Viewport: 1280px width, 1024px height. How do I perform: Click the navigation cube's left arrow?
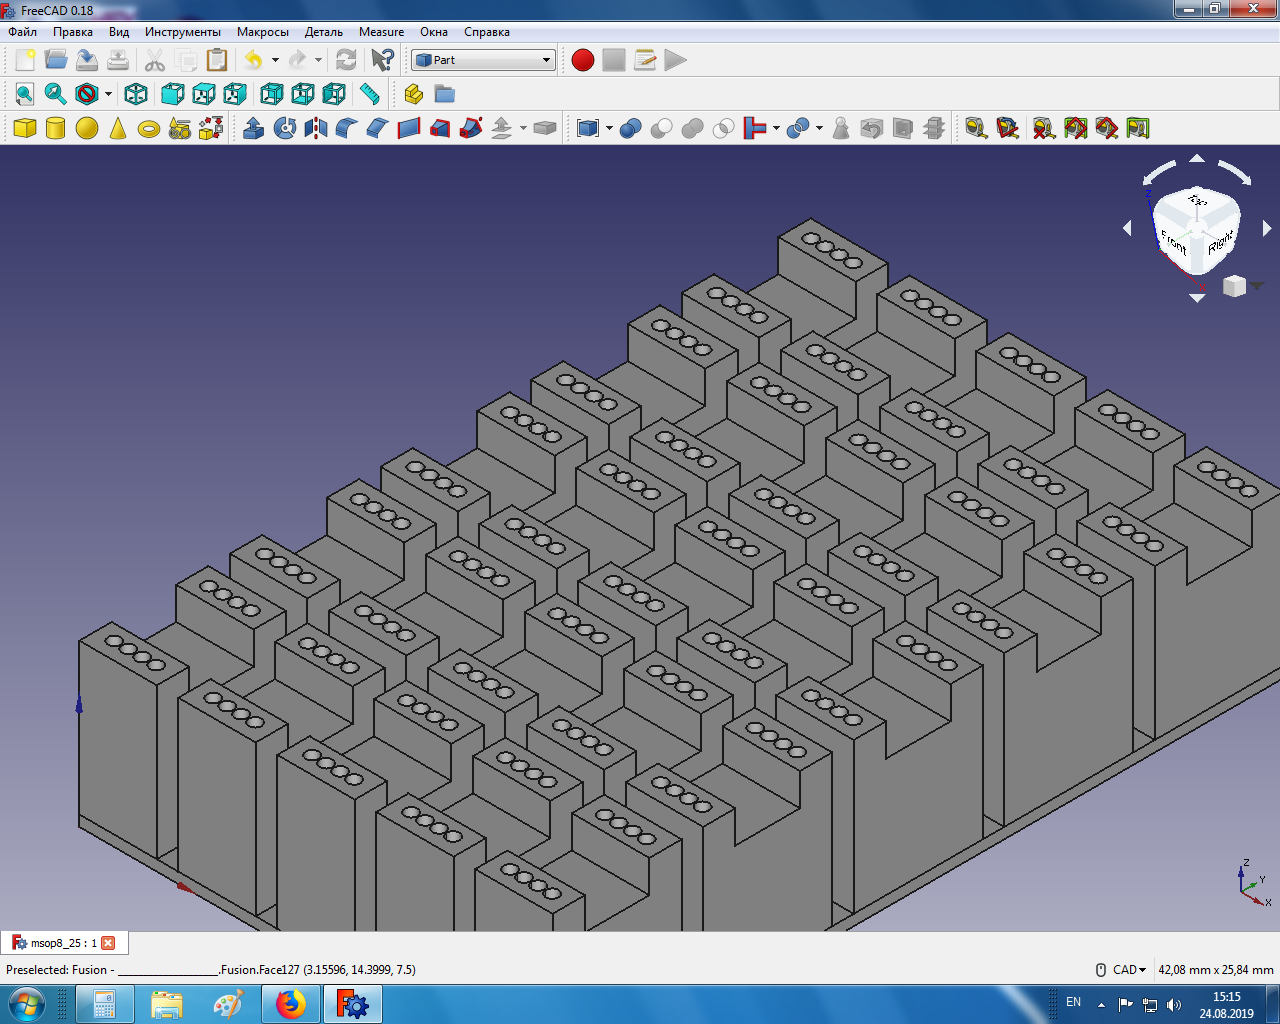1127,229
